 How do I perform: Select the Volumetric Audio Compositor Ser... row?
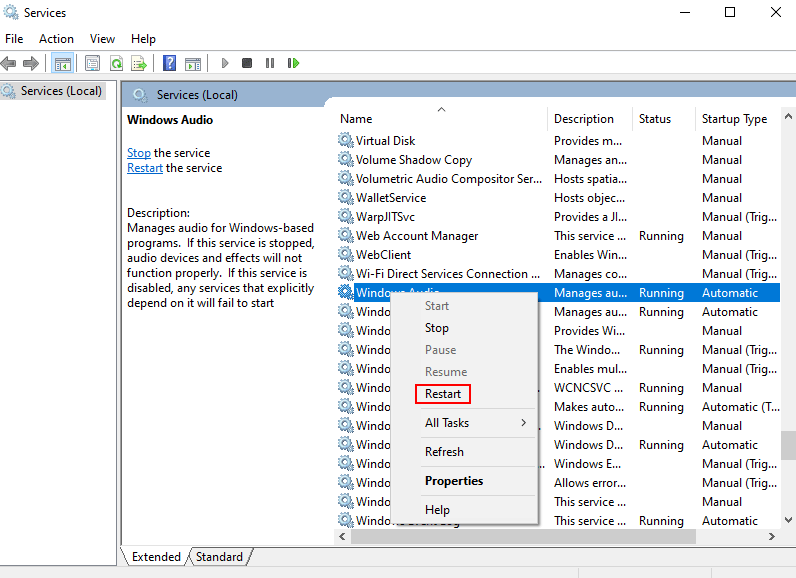tap(558, 179)
